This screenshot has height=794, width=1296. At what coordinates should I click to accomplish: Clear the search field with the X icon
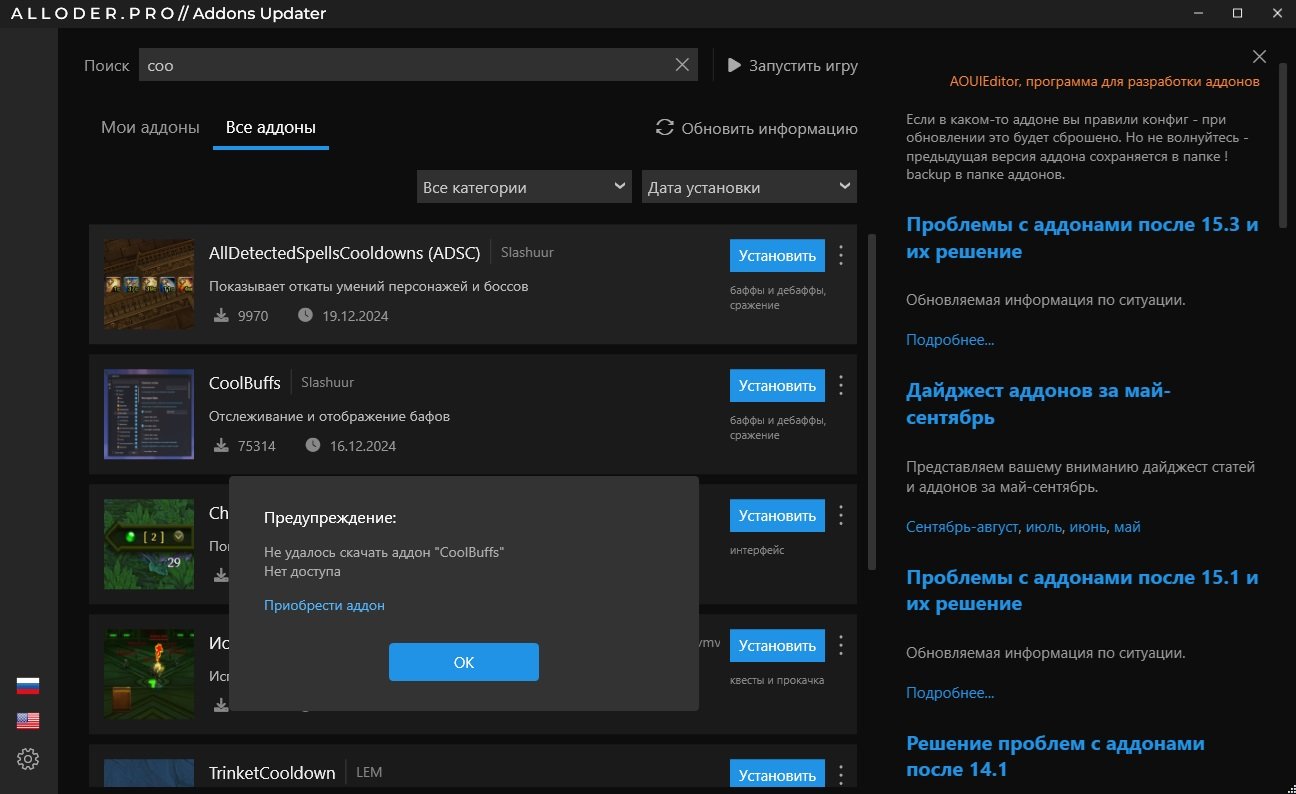tap(682, 65)
